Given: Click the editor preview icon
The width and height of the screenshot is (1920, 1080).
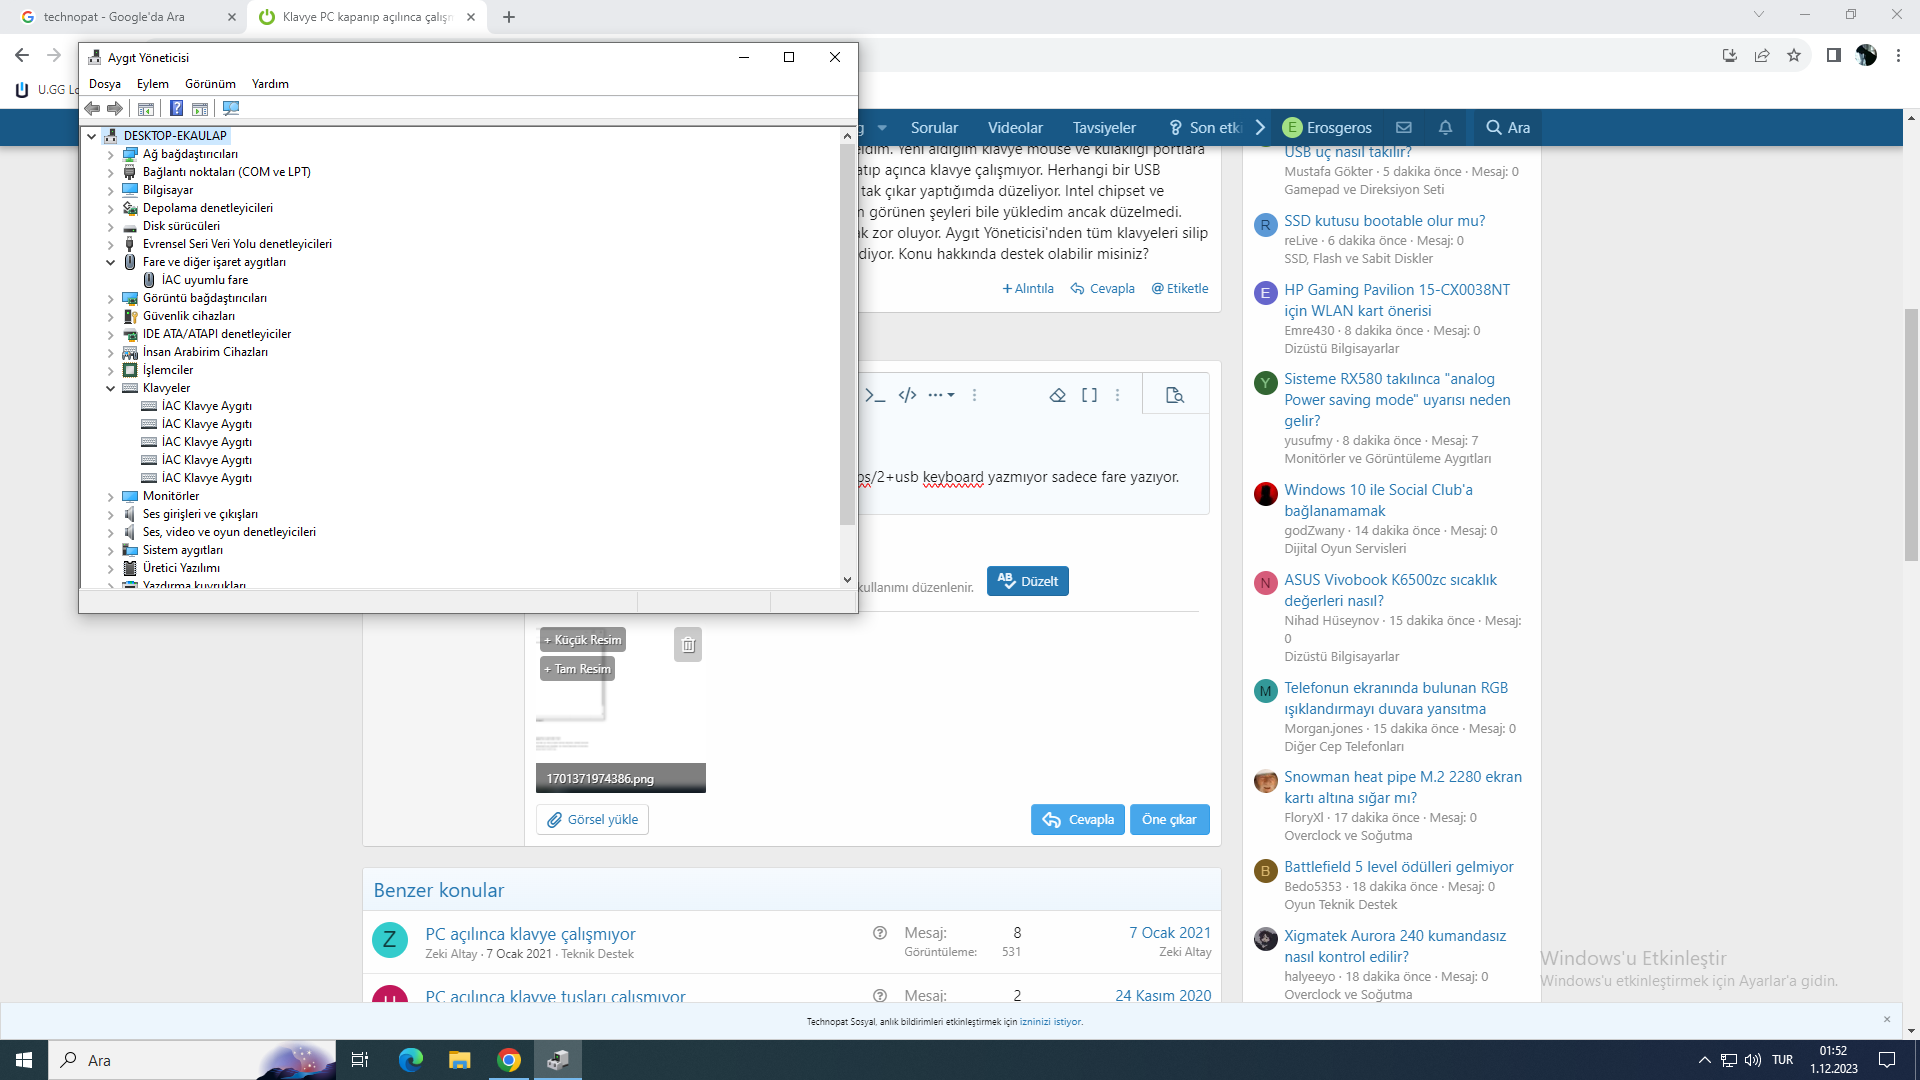Looking at the screenshot, I should (x=1175, y=395).
